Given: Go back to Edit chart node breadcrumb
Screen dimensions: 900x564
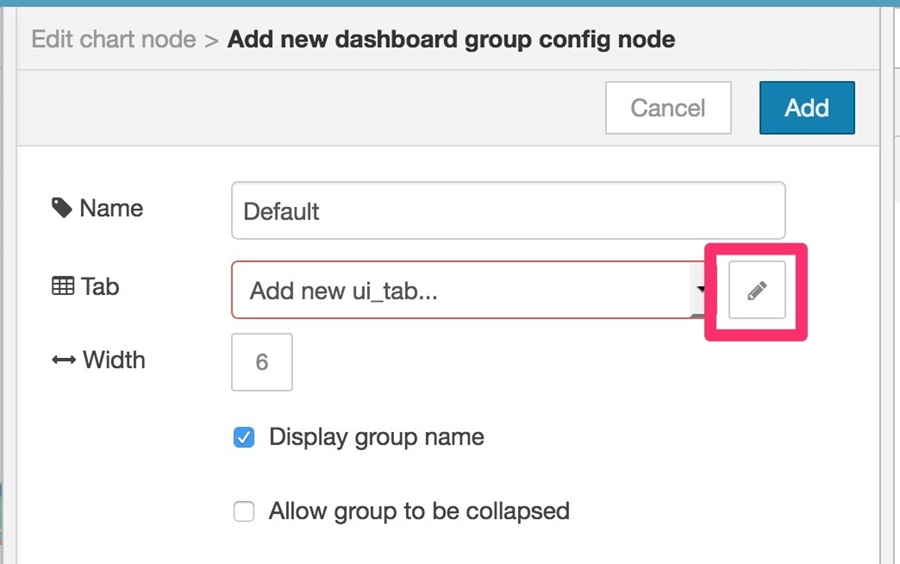Looking at the screenshot, I should (114, 40).
